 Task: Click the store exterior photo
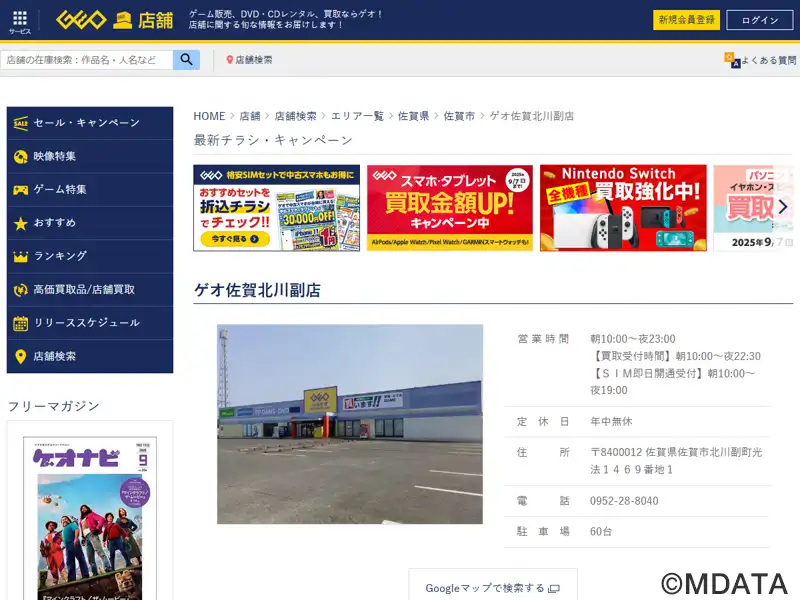(350, 424)
